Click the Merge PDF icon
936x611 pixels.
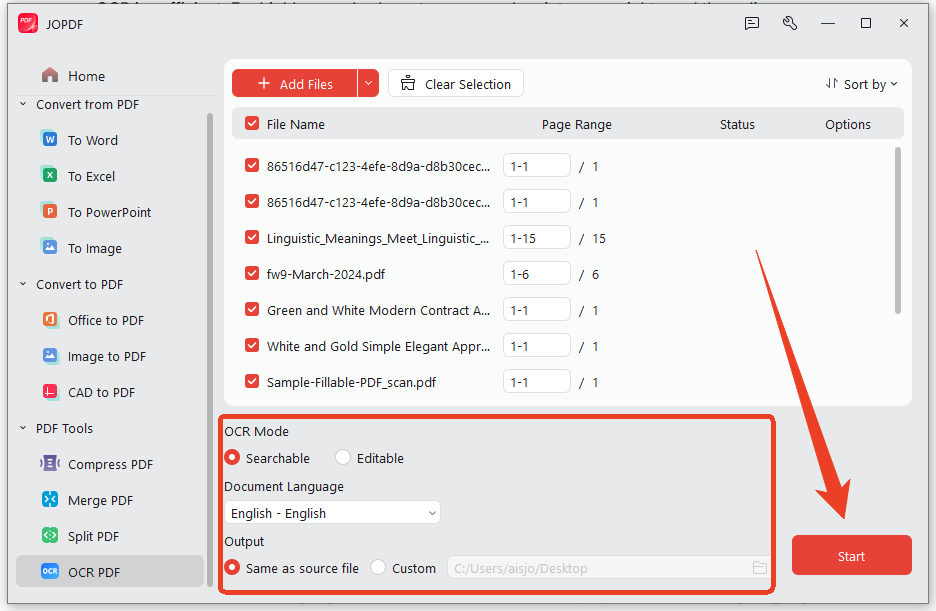(x=50, y=499)
